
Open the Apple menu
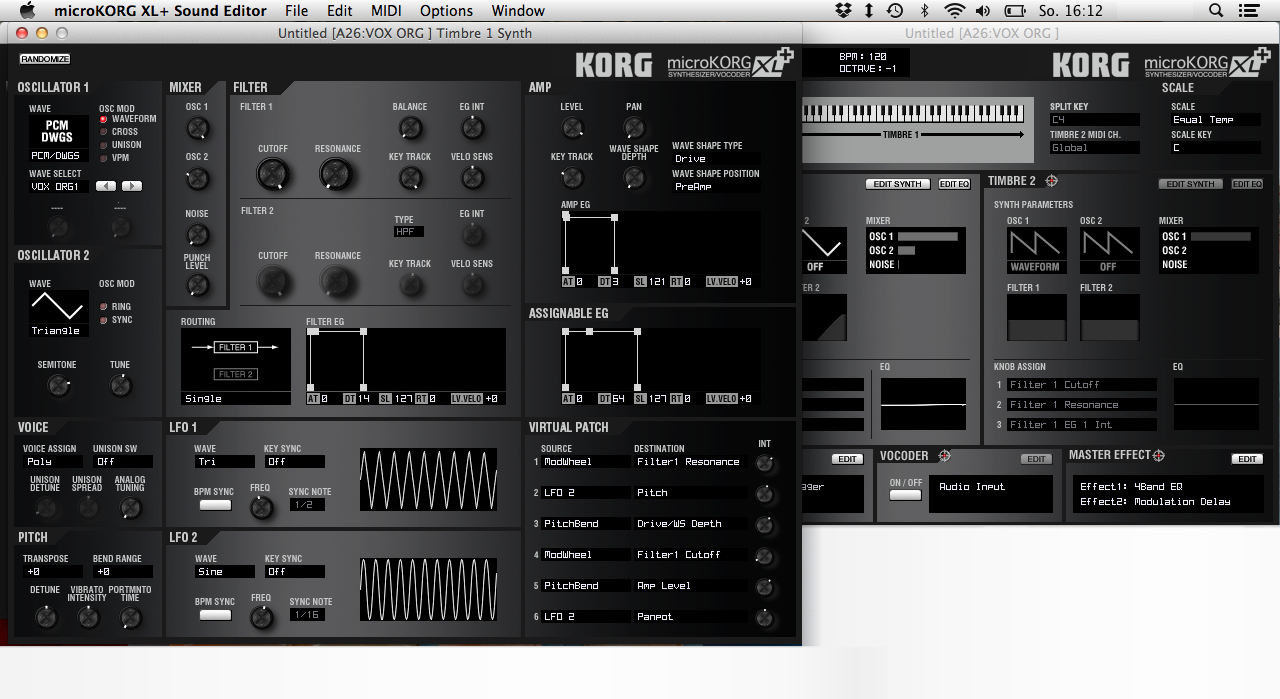[x=27, y=11]
